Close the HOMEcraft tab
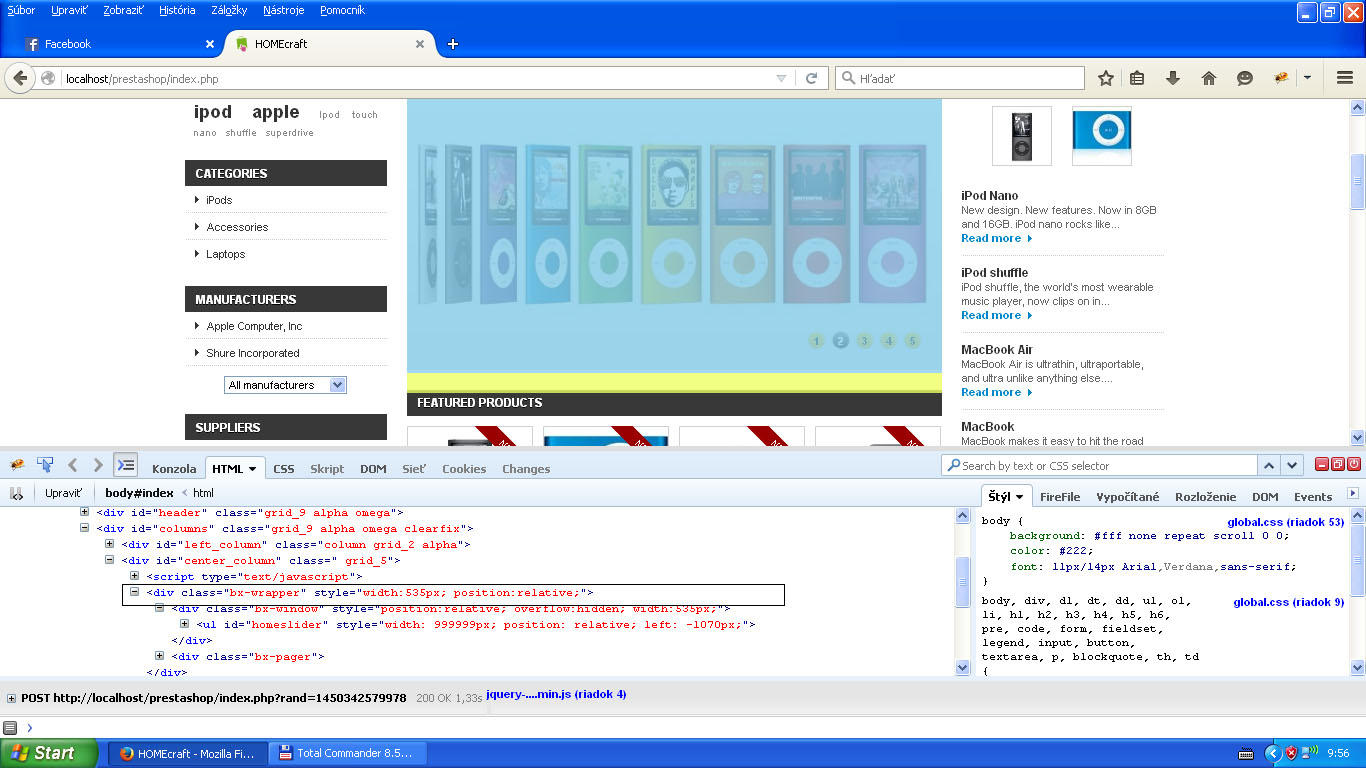 (420, 44)
